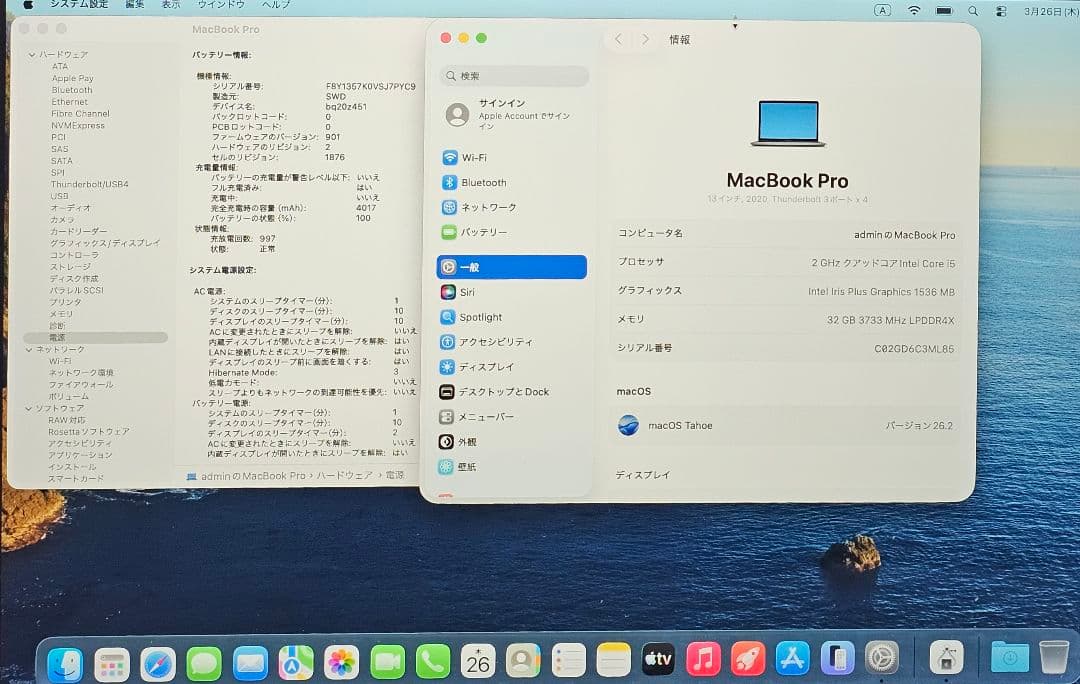Viewport: 1080px width, 684px height.
Task: Select グラフィックス/ディスプレイ in hardware tree
Action: (105, 243)
